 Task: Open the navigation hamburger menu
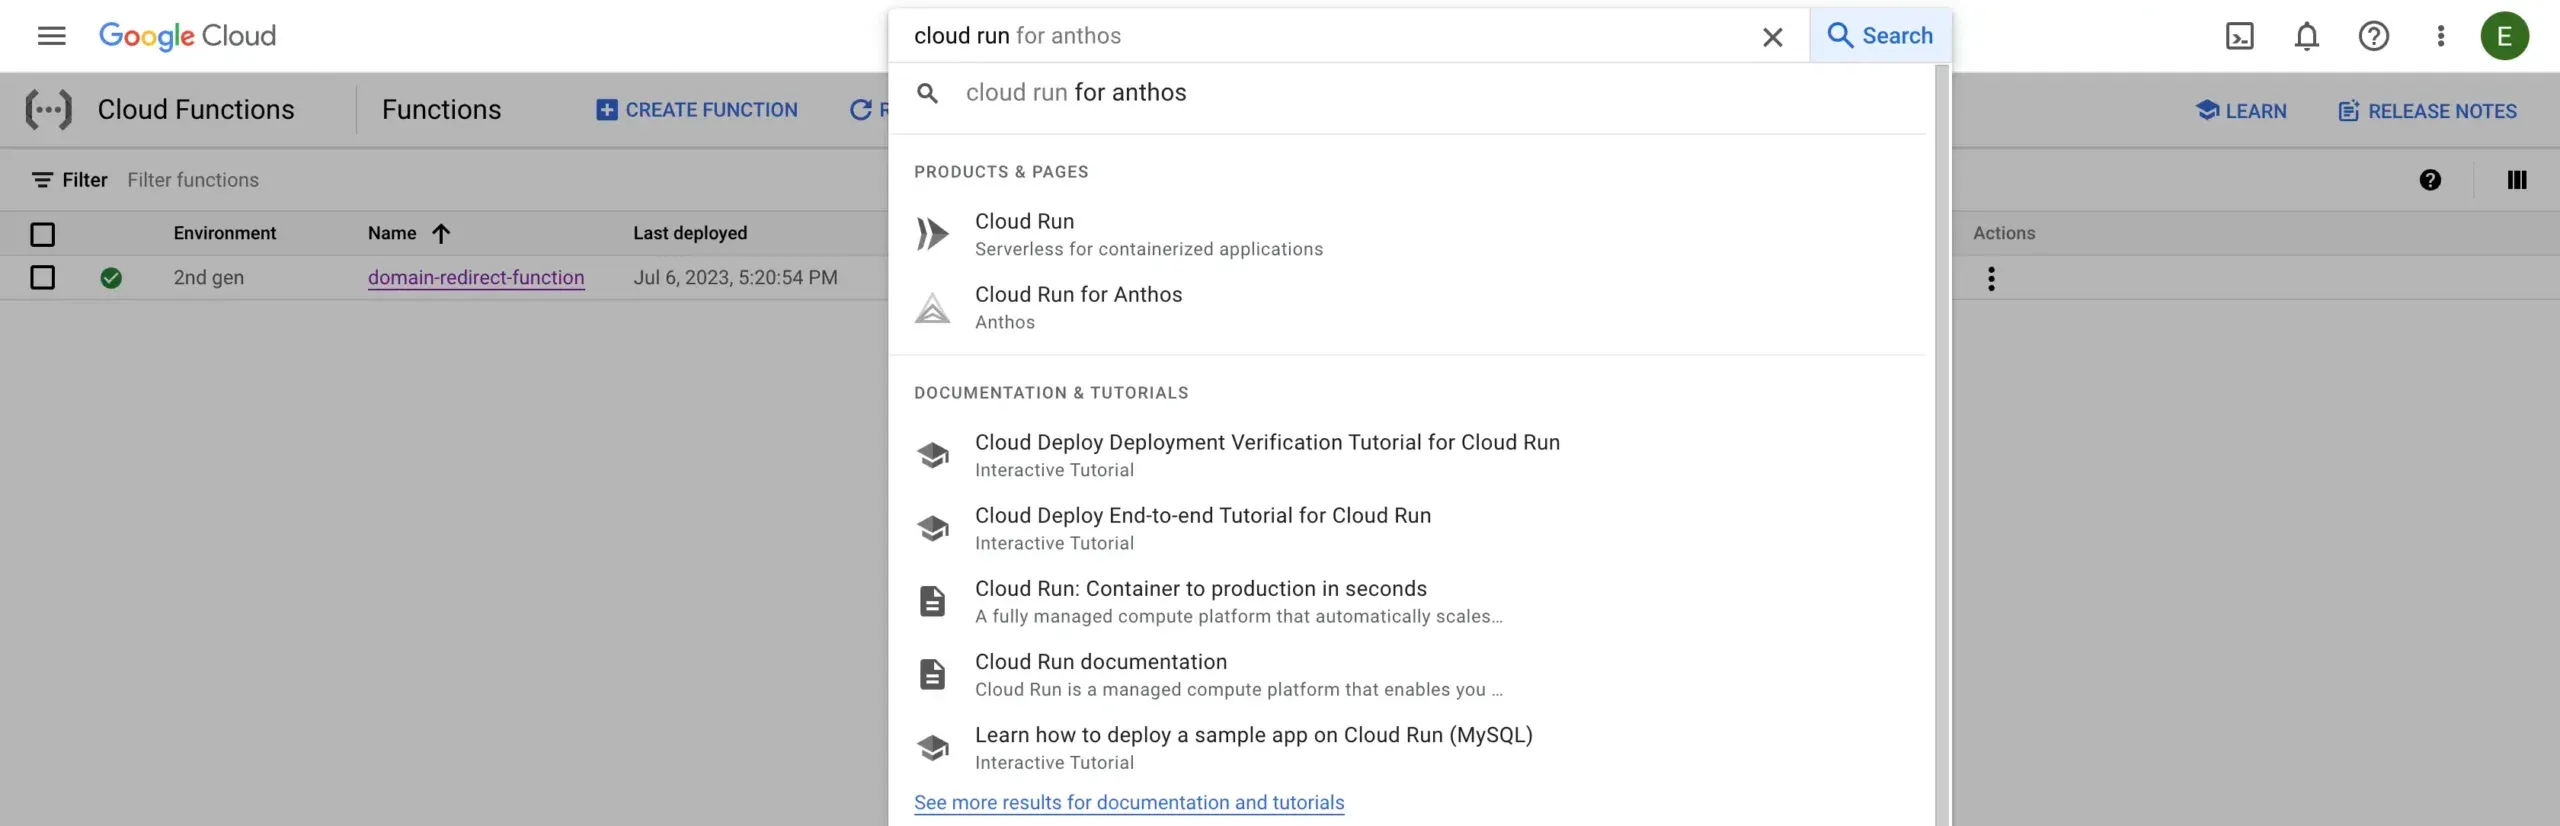click(x=51, y=35)
